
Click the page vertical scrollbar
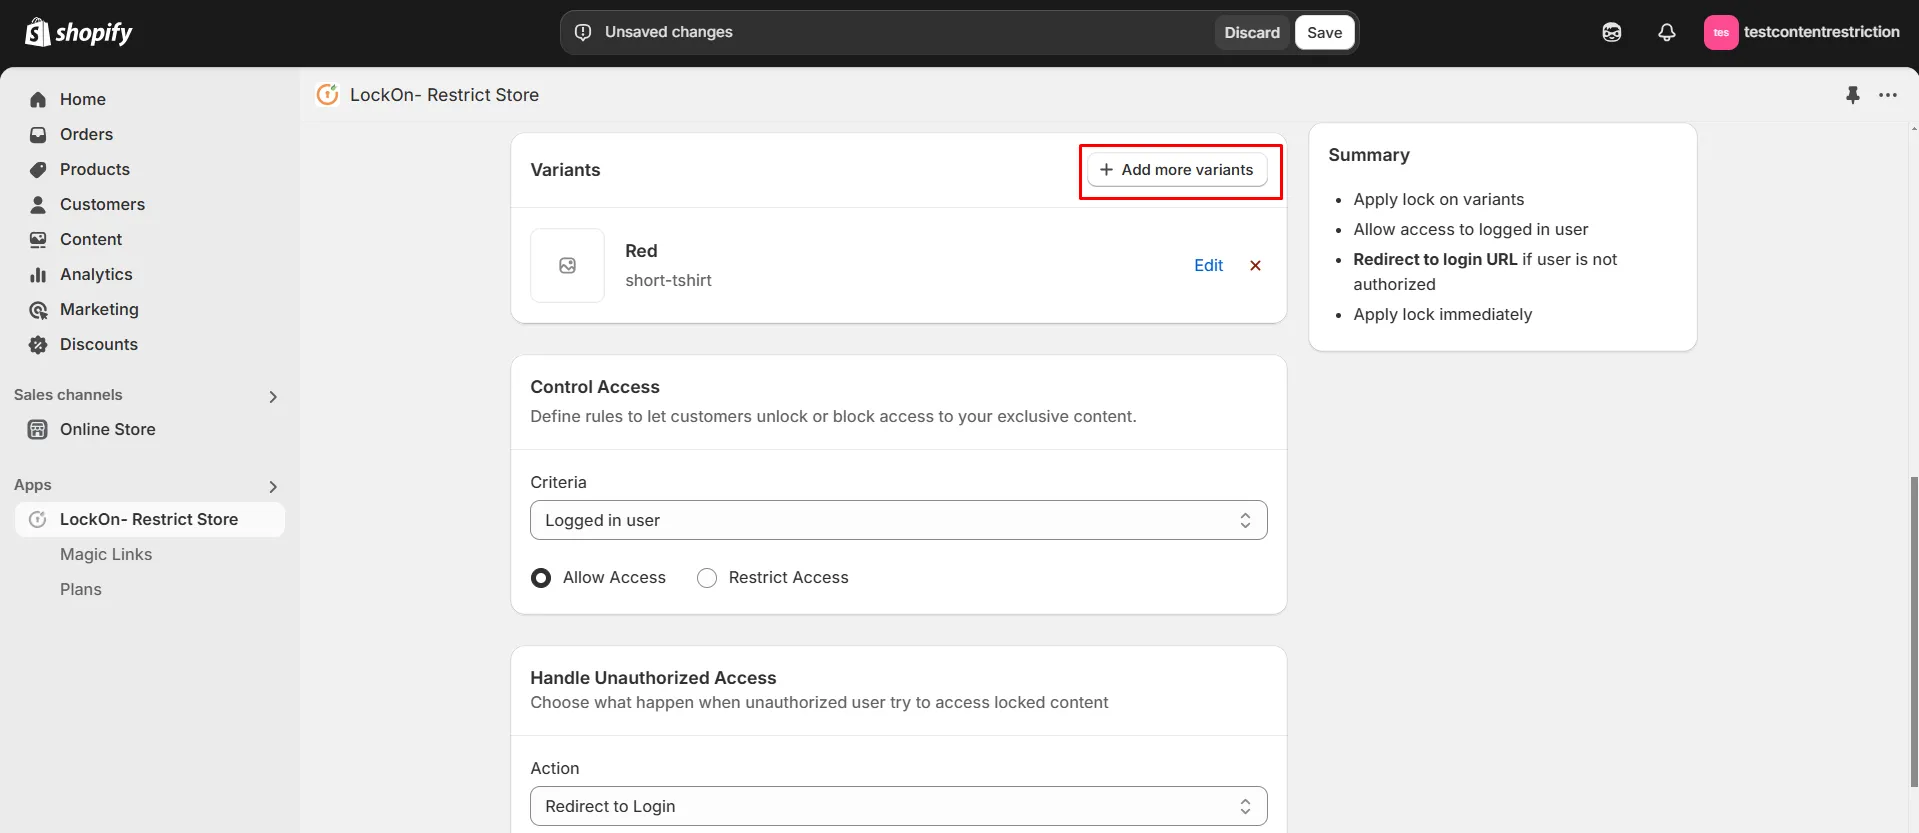click(x=1913, y=630)
